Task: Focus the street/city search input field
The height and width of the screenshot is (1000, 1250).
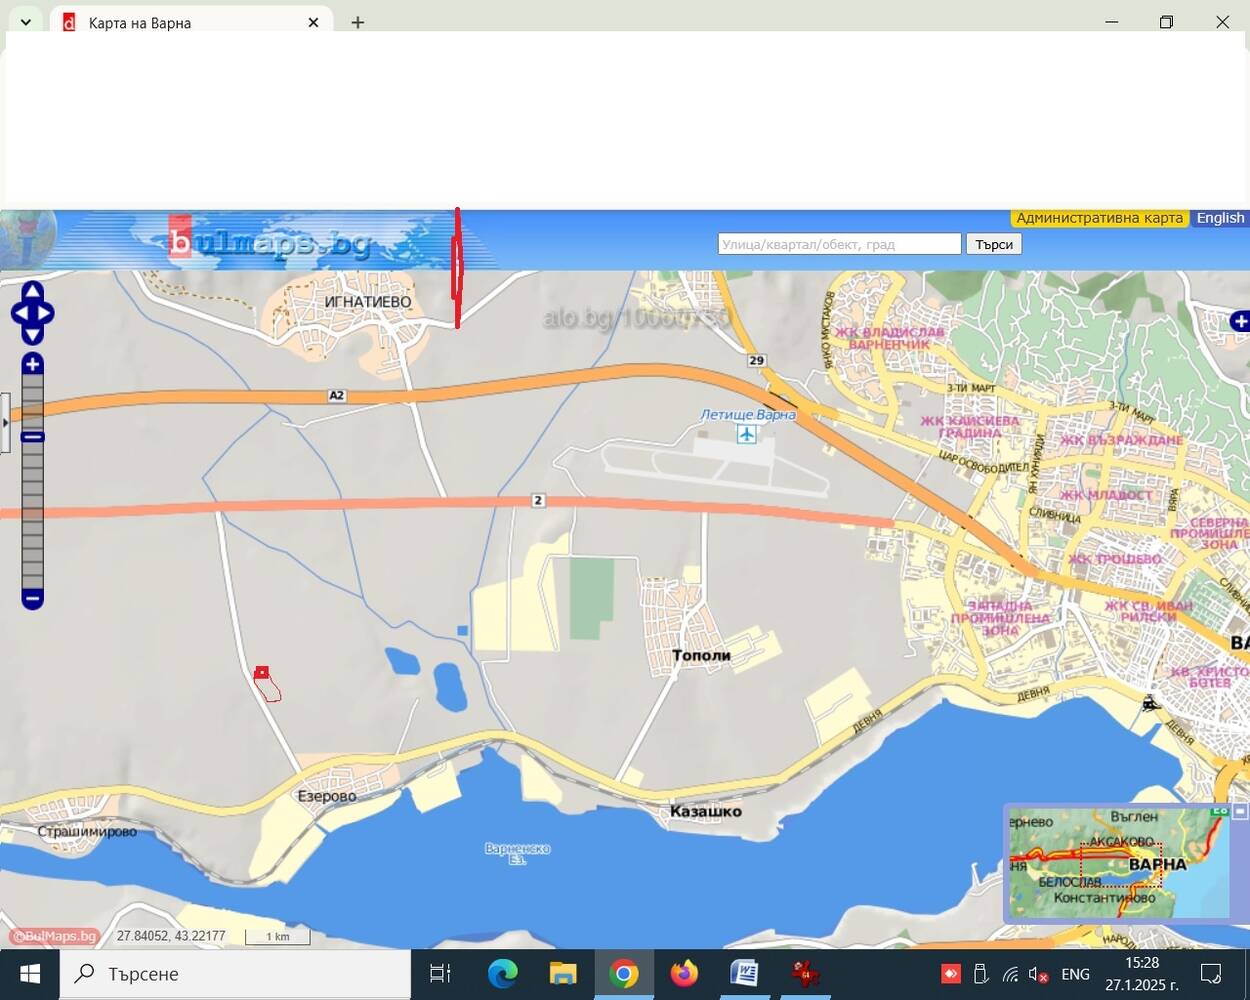Action: tap(839, 244)
